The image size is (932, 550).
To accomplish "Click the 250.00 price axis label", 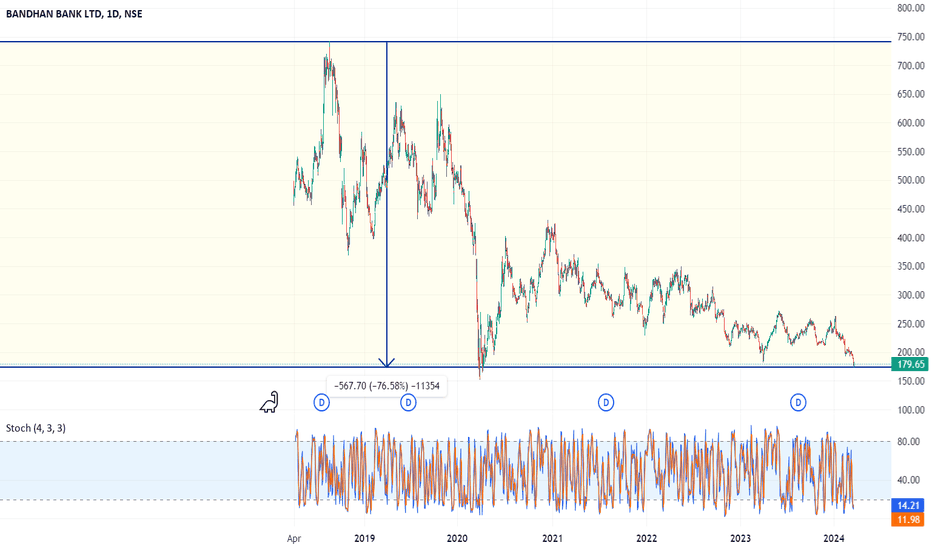I will pyautogui.click(x=911, y=323).
